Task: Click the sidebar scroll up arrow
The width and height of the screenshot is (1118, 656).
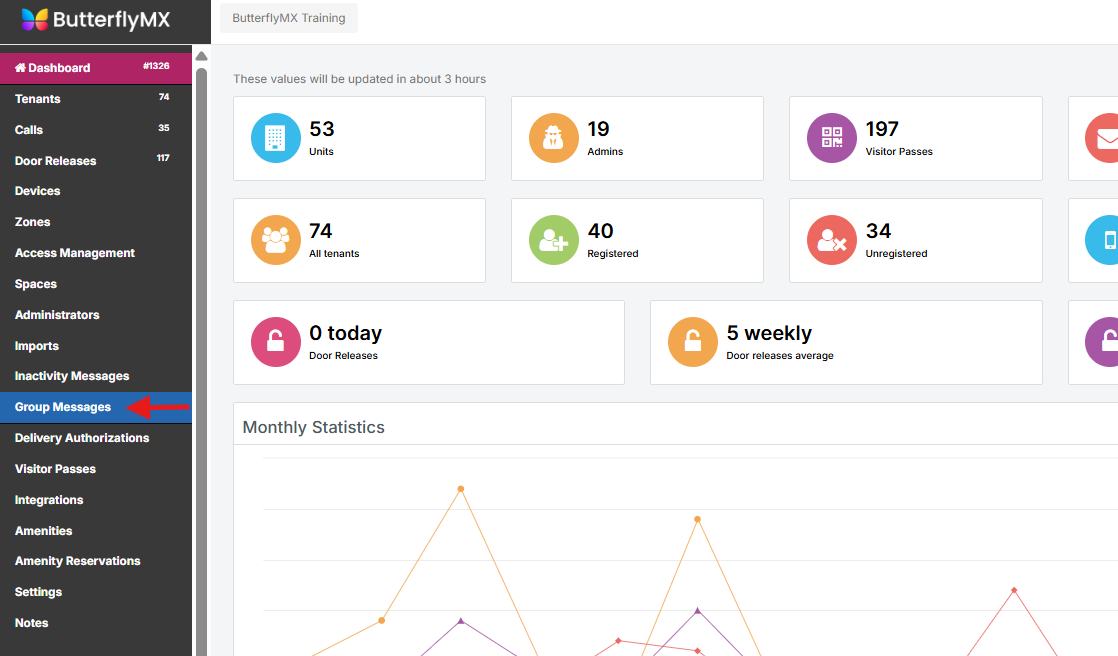Action: (201, 56)
